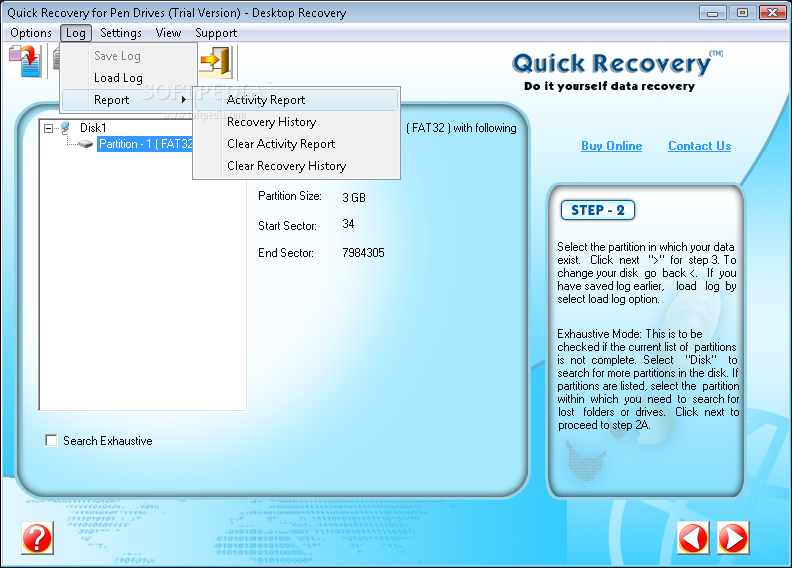Close the window with red X

[772, 13]
